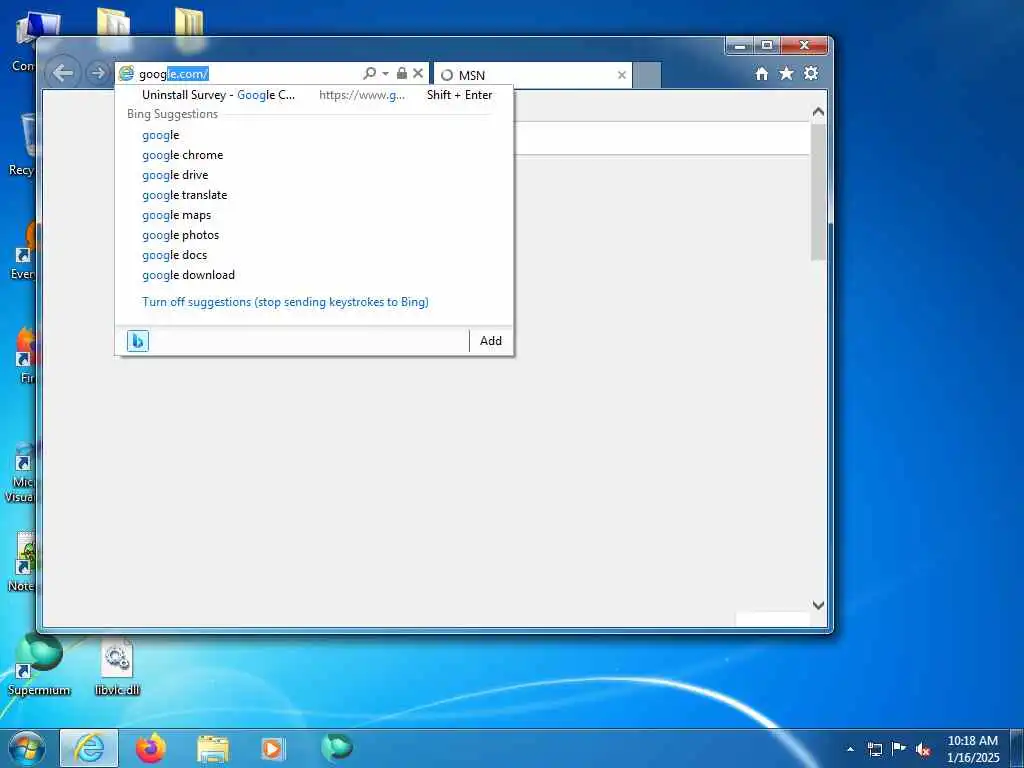This screenshot has height=768, width=1024.
Task: Click Internet Explorer taskbar icon
Action: click(89, 748)
